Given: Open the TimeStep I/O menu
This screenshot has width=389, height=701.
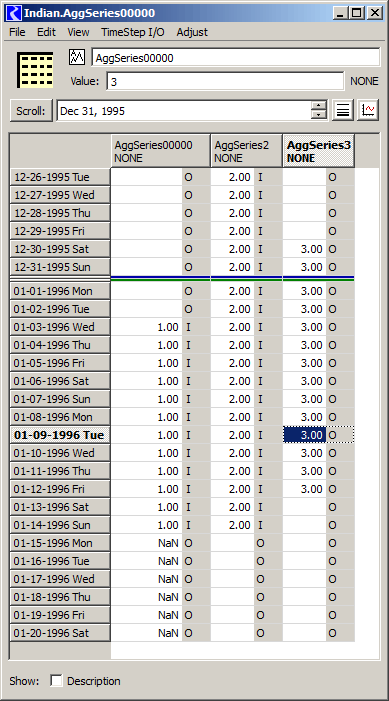Looking at the screenshot, I should tap(133, 32).
